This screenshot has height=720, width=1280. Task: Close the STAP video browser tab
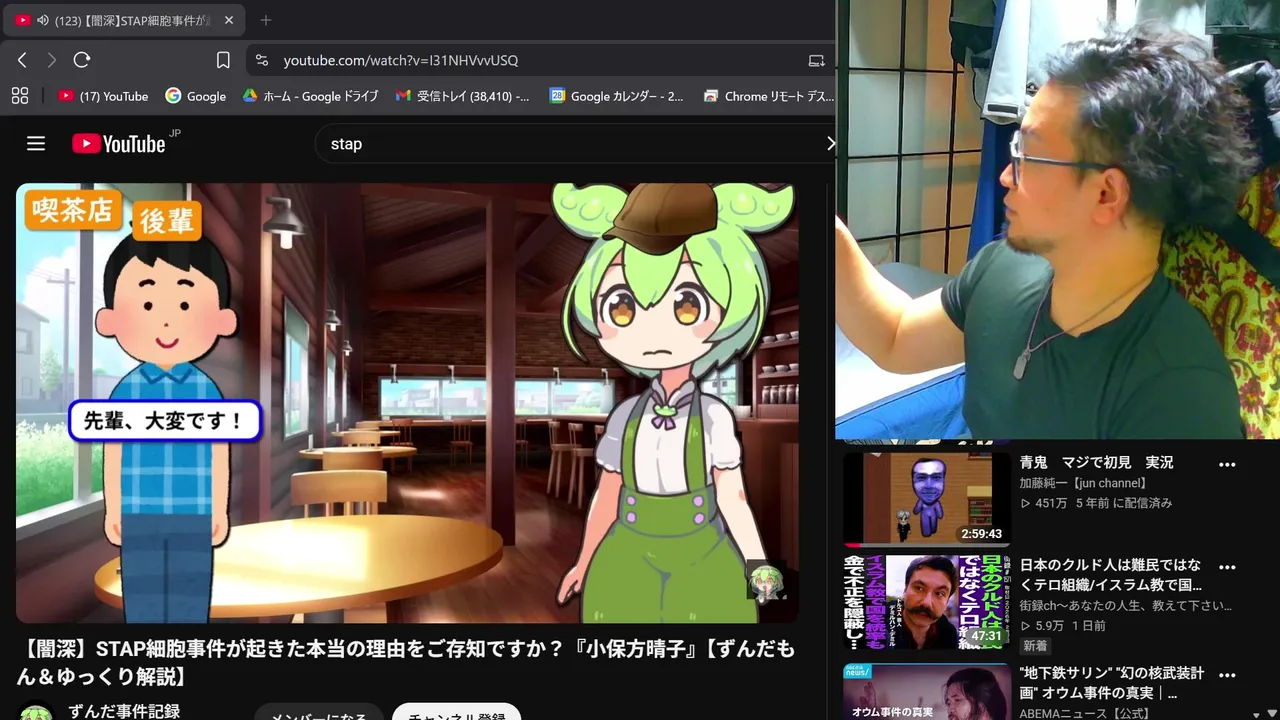tap(229, 20)
